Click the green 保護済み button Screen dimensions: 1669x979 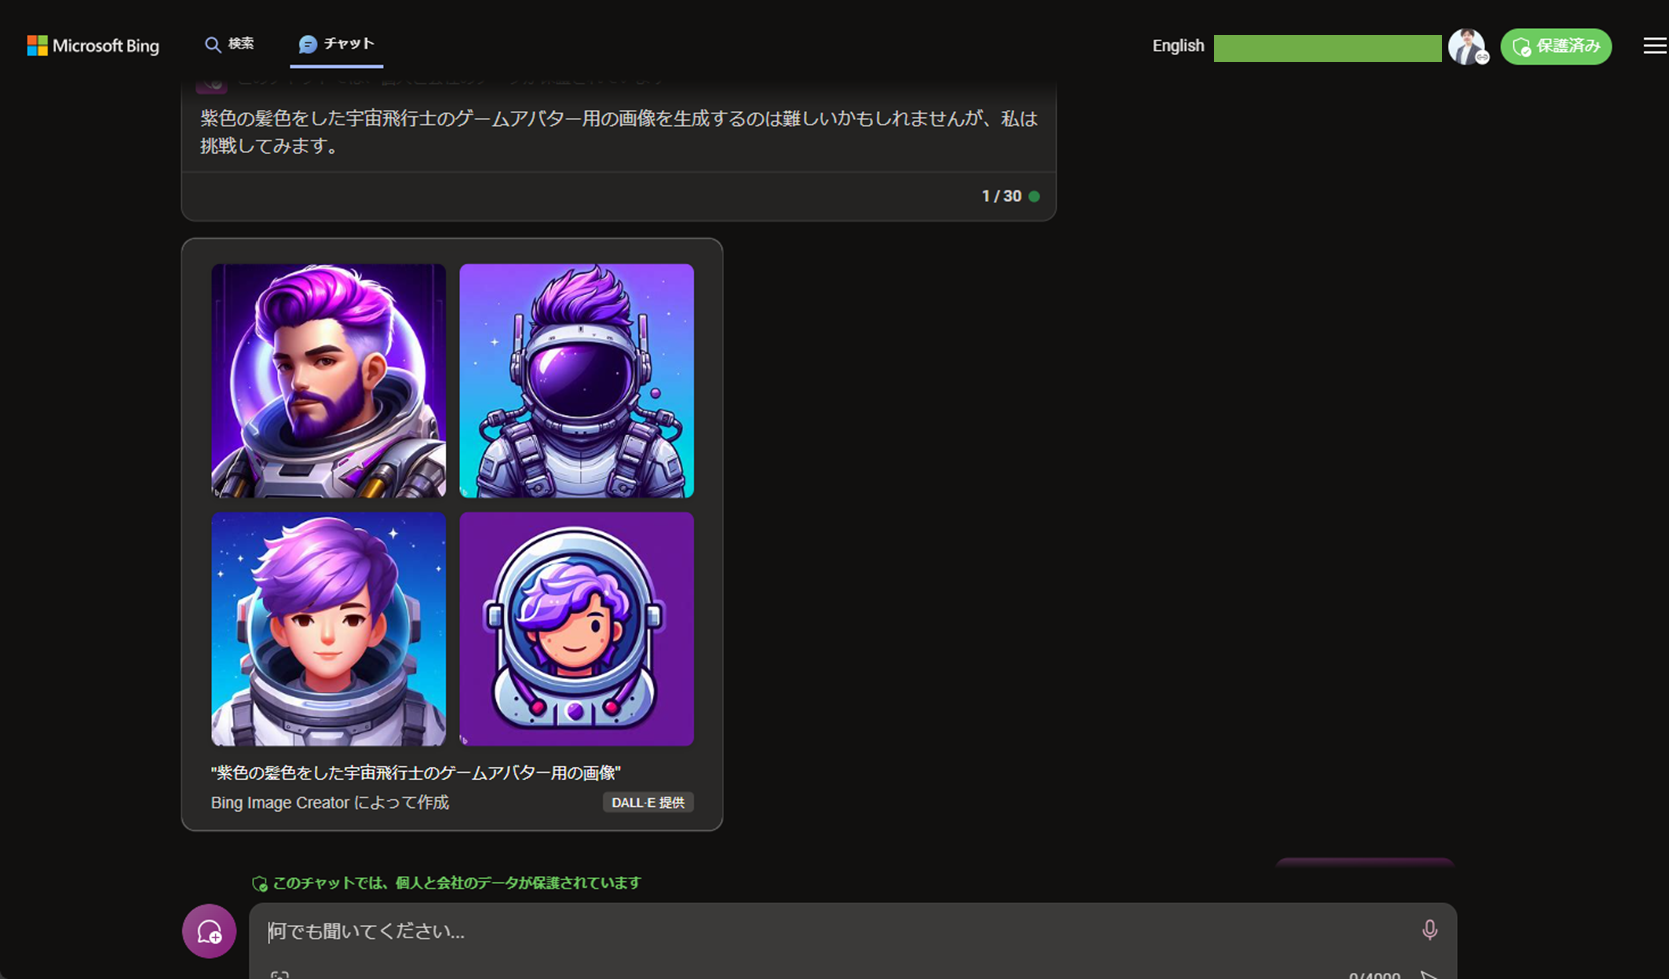click(x=1556, y=46)
